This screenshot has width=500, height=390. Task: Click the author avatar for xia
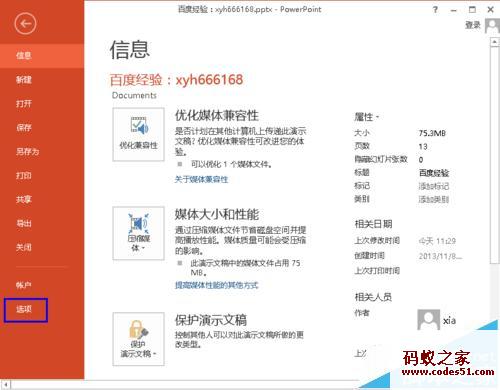point(429,320)
